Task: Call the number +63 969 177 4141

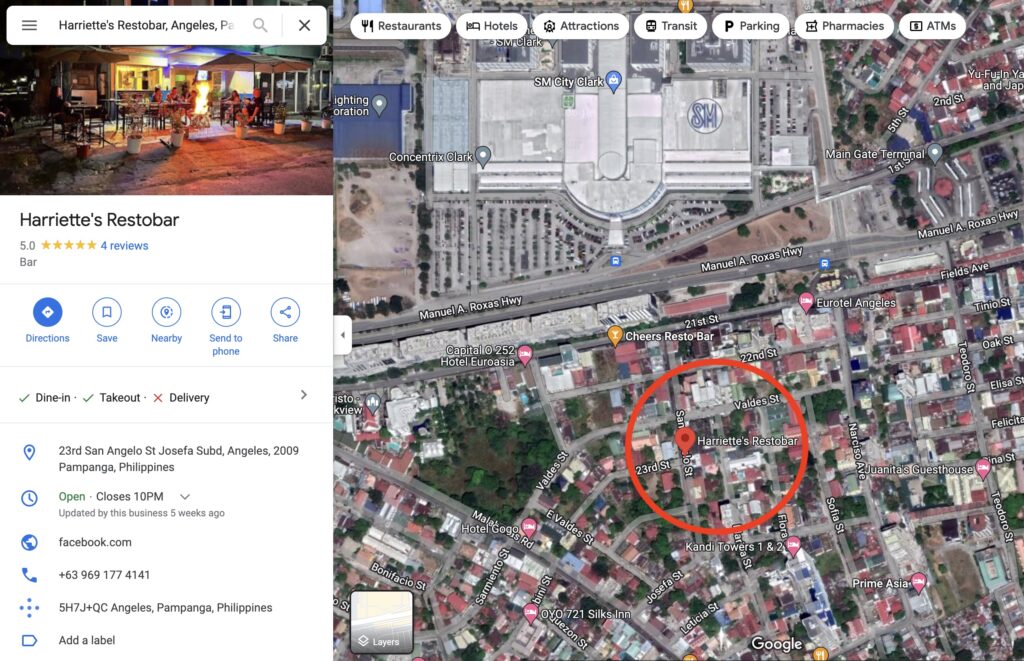Action: (x=104, y=575)
